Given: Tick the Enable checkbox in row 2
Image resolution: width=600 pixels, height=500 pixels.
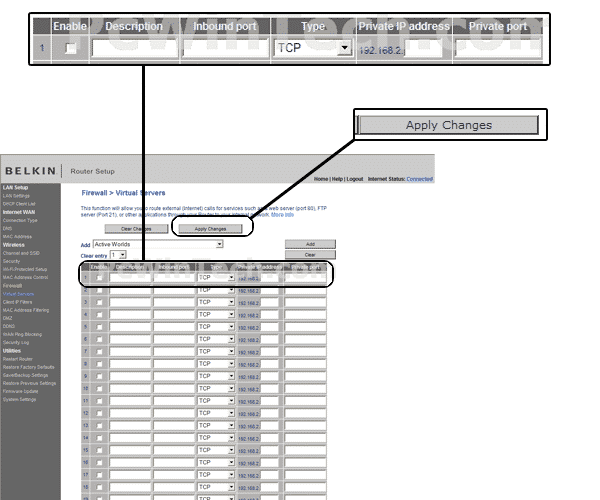Looking at the screenshot, I should [99, 290].
